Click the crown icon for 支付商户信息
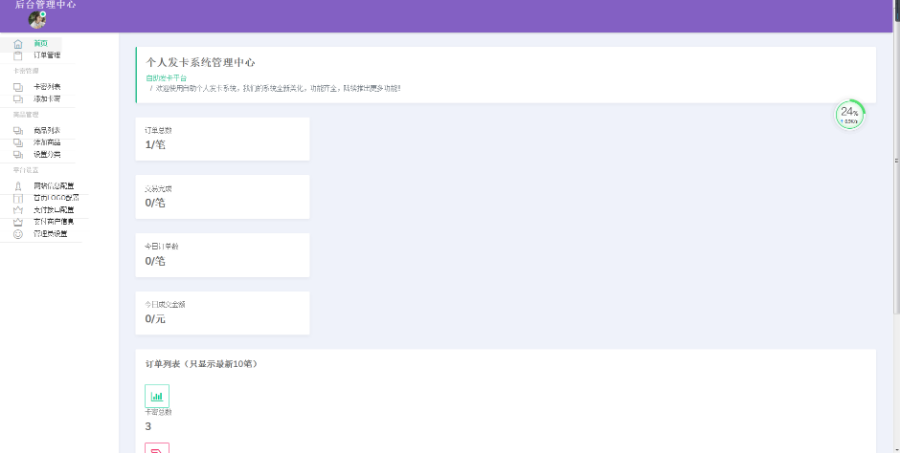 click(18, 222)
